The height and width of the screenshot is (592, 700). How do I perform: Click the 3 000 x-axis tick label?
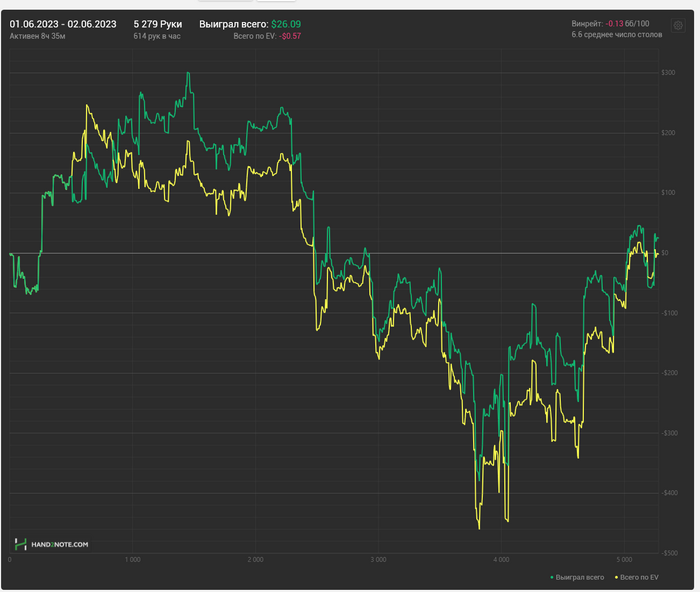(x=378, y=560)
